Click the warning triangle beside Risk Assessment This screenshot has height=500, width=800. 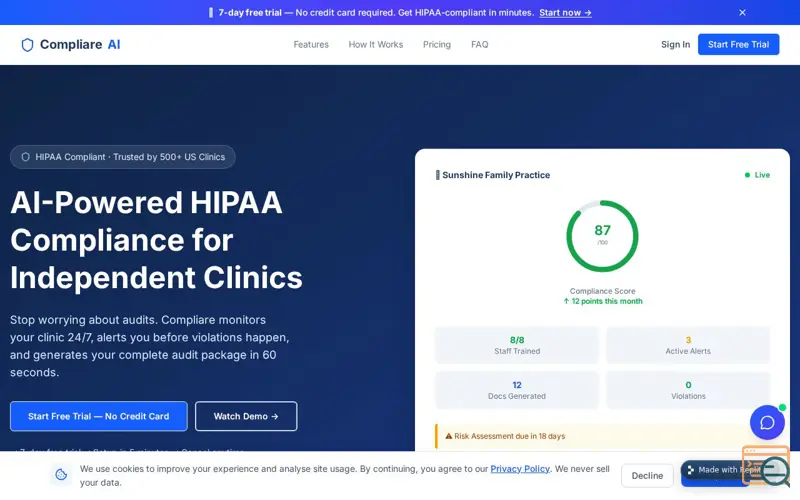(448, 436)
